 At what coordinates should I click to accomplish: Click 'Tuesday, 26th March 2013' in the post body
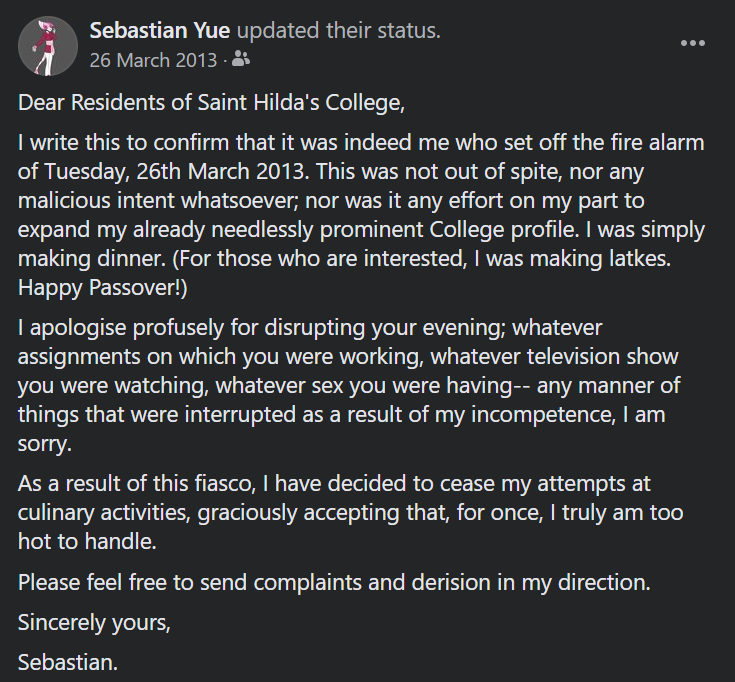174,172
